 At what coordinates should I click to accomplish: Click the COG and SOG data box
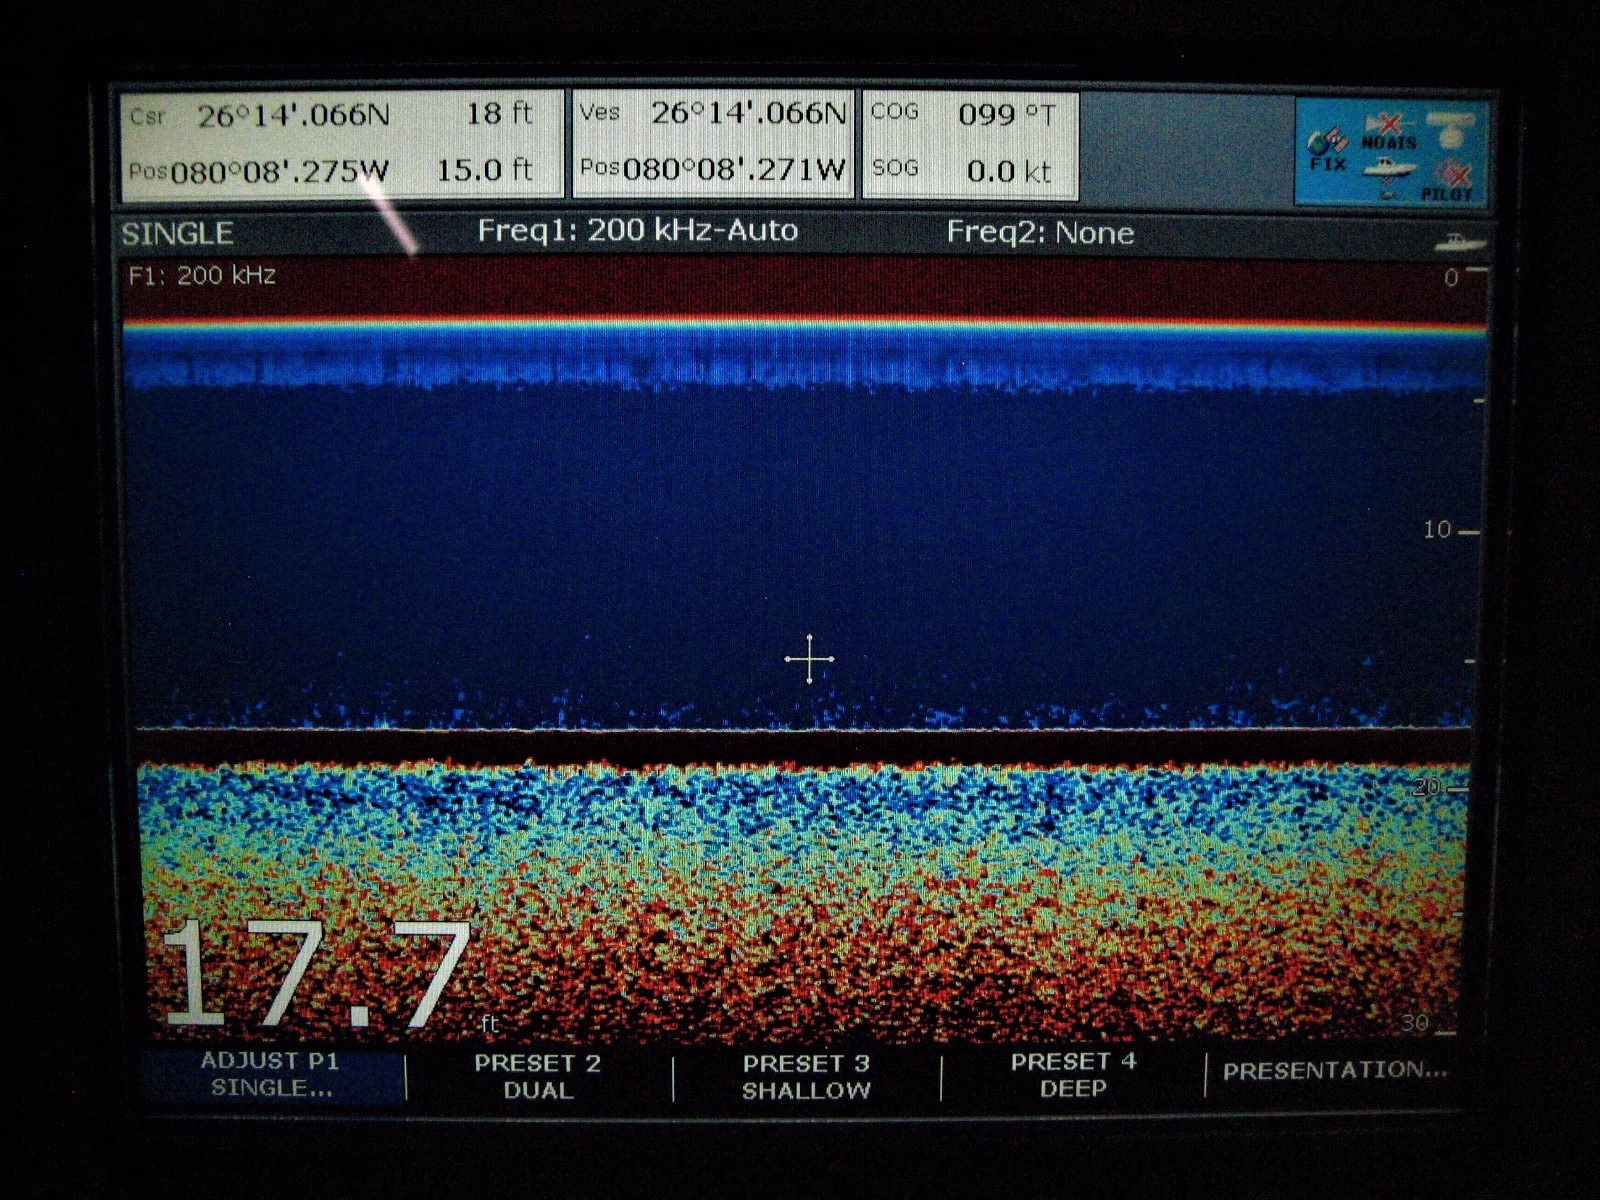(x=969, y=143)
